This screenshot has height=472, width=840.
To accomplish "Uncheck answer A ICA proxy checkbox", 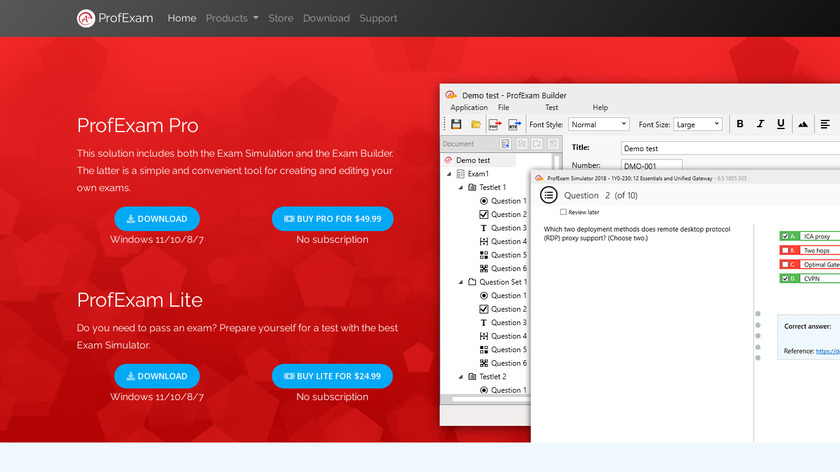I will point(785,236).
